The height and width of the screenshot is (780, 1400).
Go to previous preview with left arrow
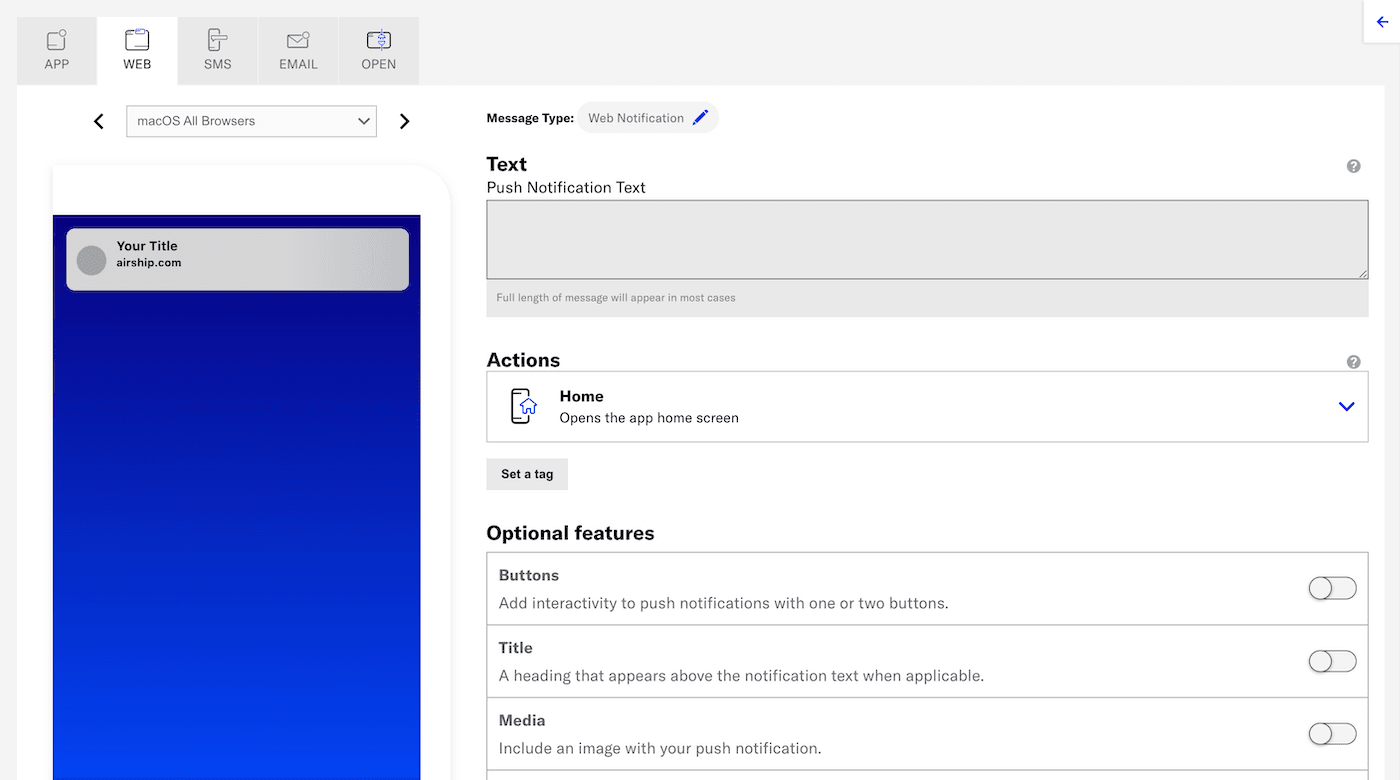click(99, 121)
